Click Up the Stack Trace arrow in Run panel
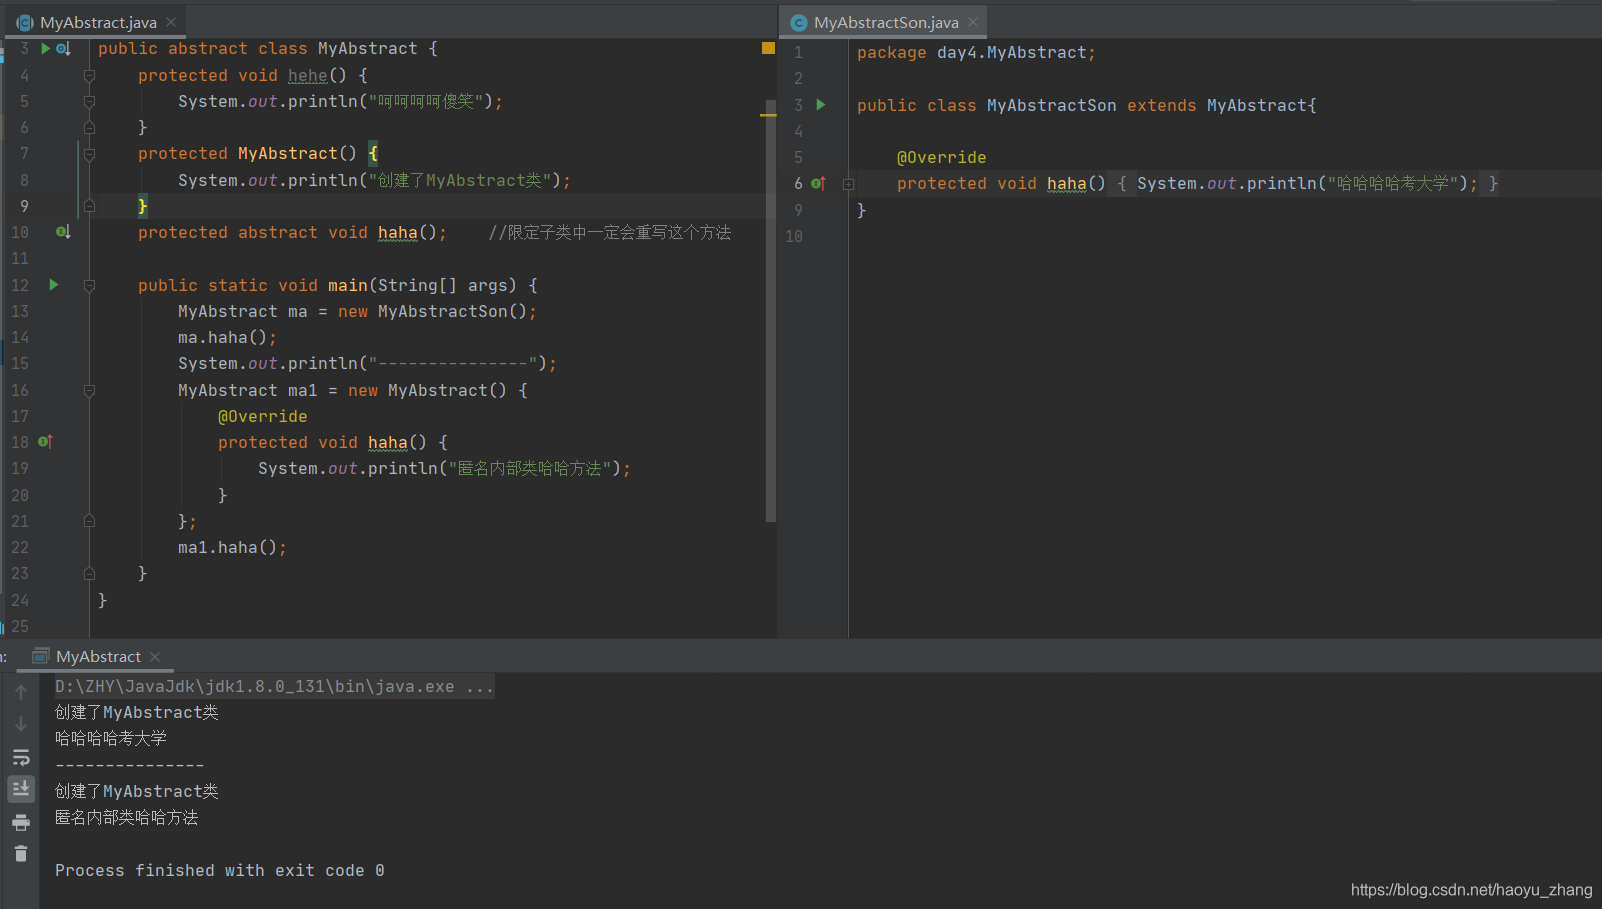The height and width of the screenshot is (909, 1602). (x=21, y=692)
